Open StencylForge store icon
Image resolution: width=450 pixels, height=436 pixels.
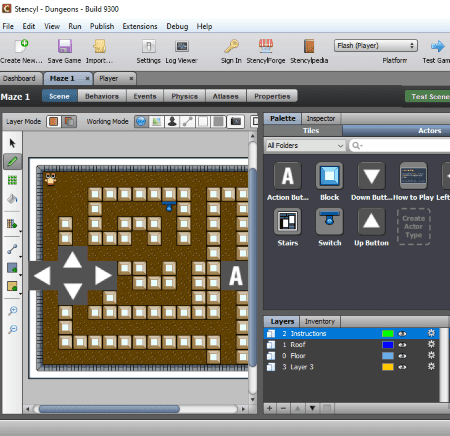click(x=266, y=46)
